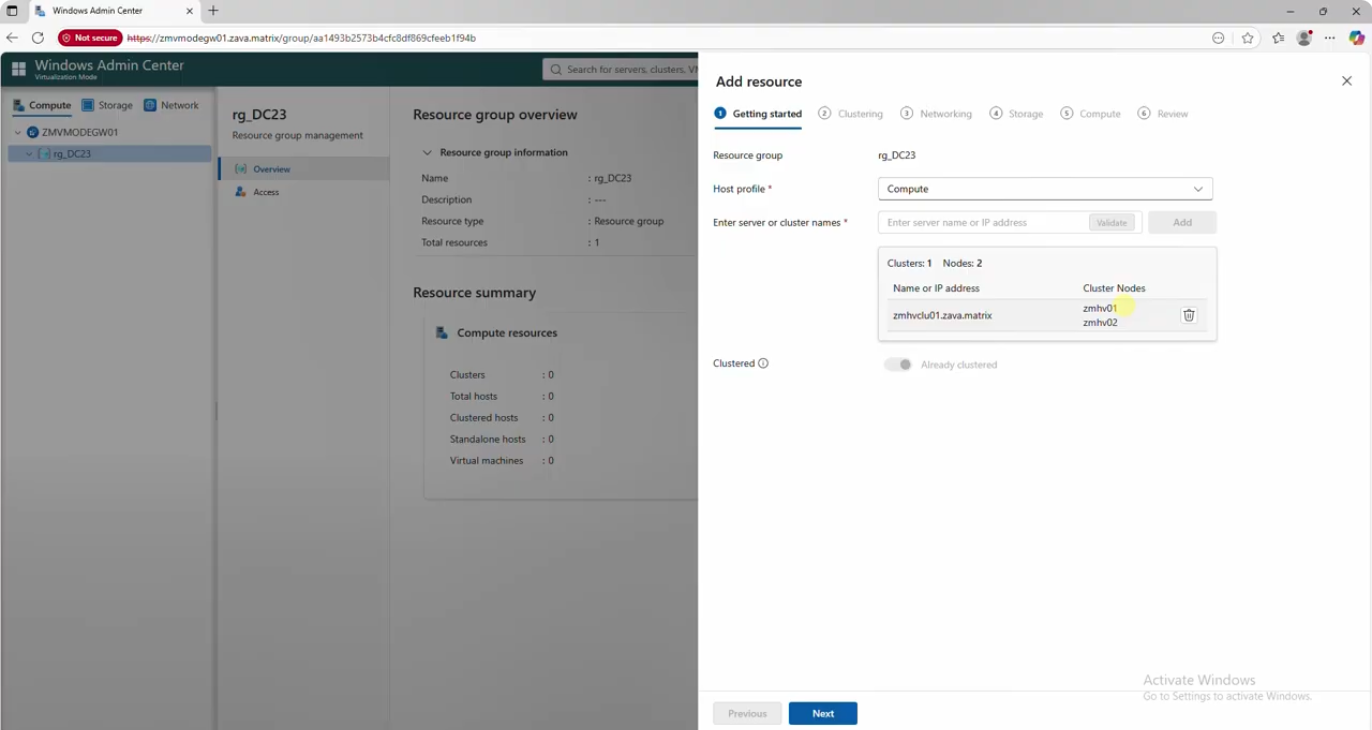The width and height of the screenshot is (1372, 730).
Task: Switch to the Network tab
Action: (x=174, y=104)
